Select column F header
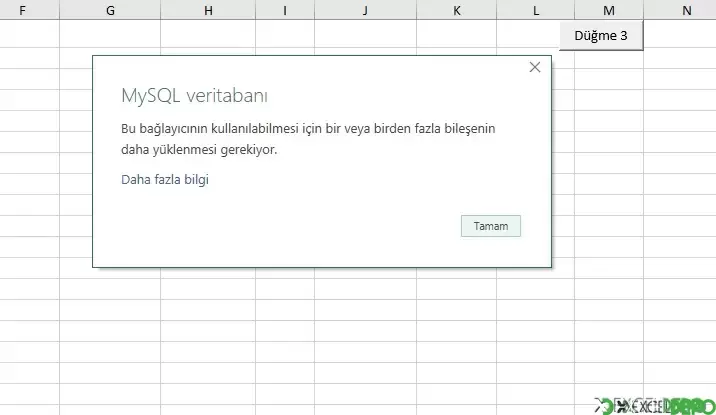The height and width of the screenshot is (415, 716). 30,10
